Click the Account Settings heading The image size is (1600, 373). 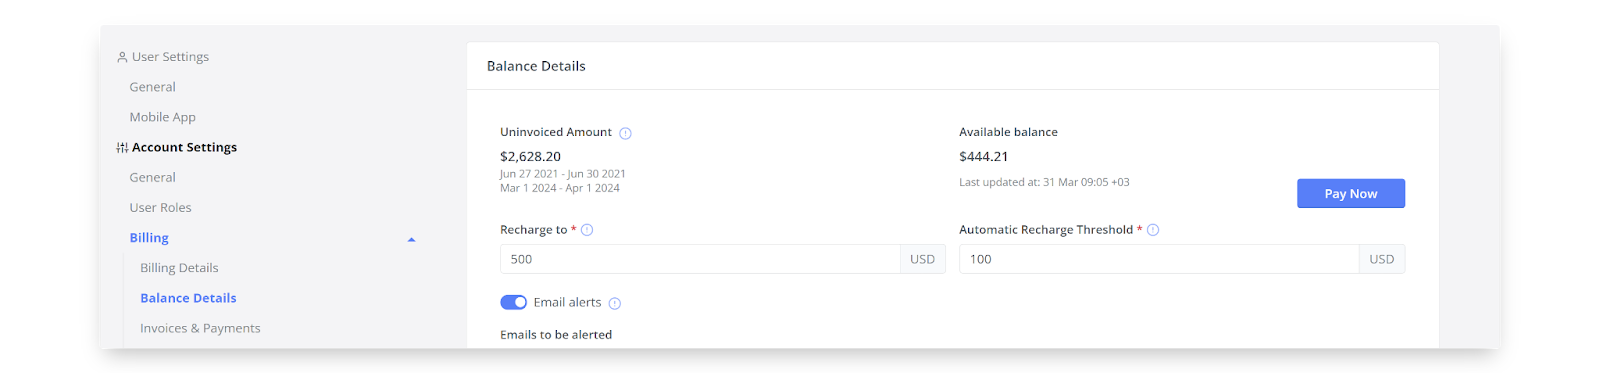click(x=184, y=147)
